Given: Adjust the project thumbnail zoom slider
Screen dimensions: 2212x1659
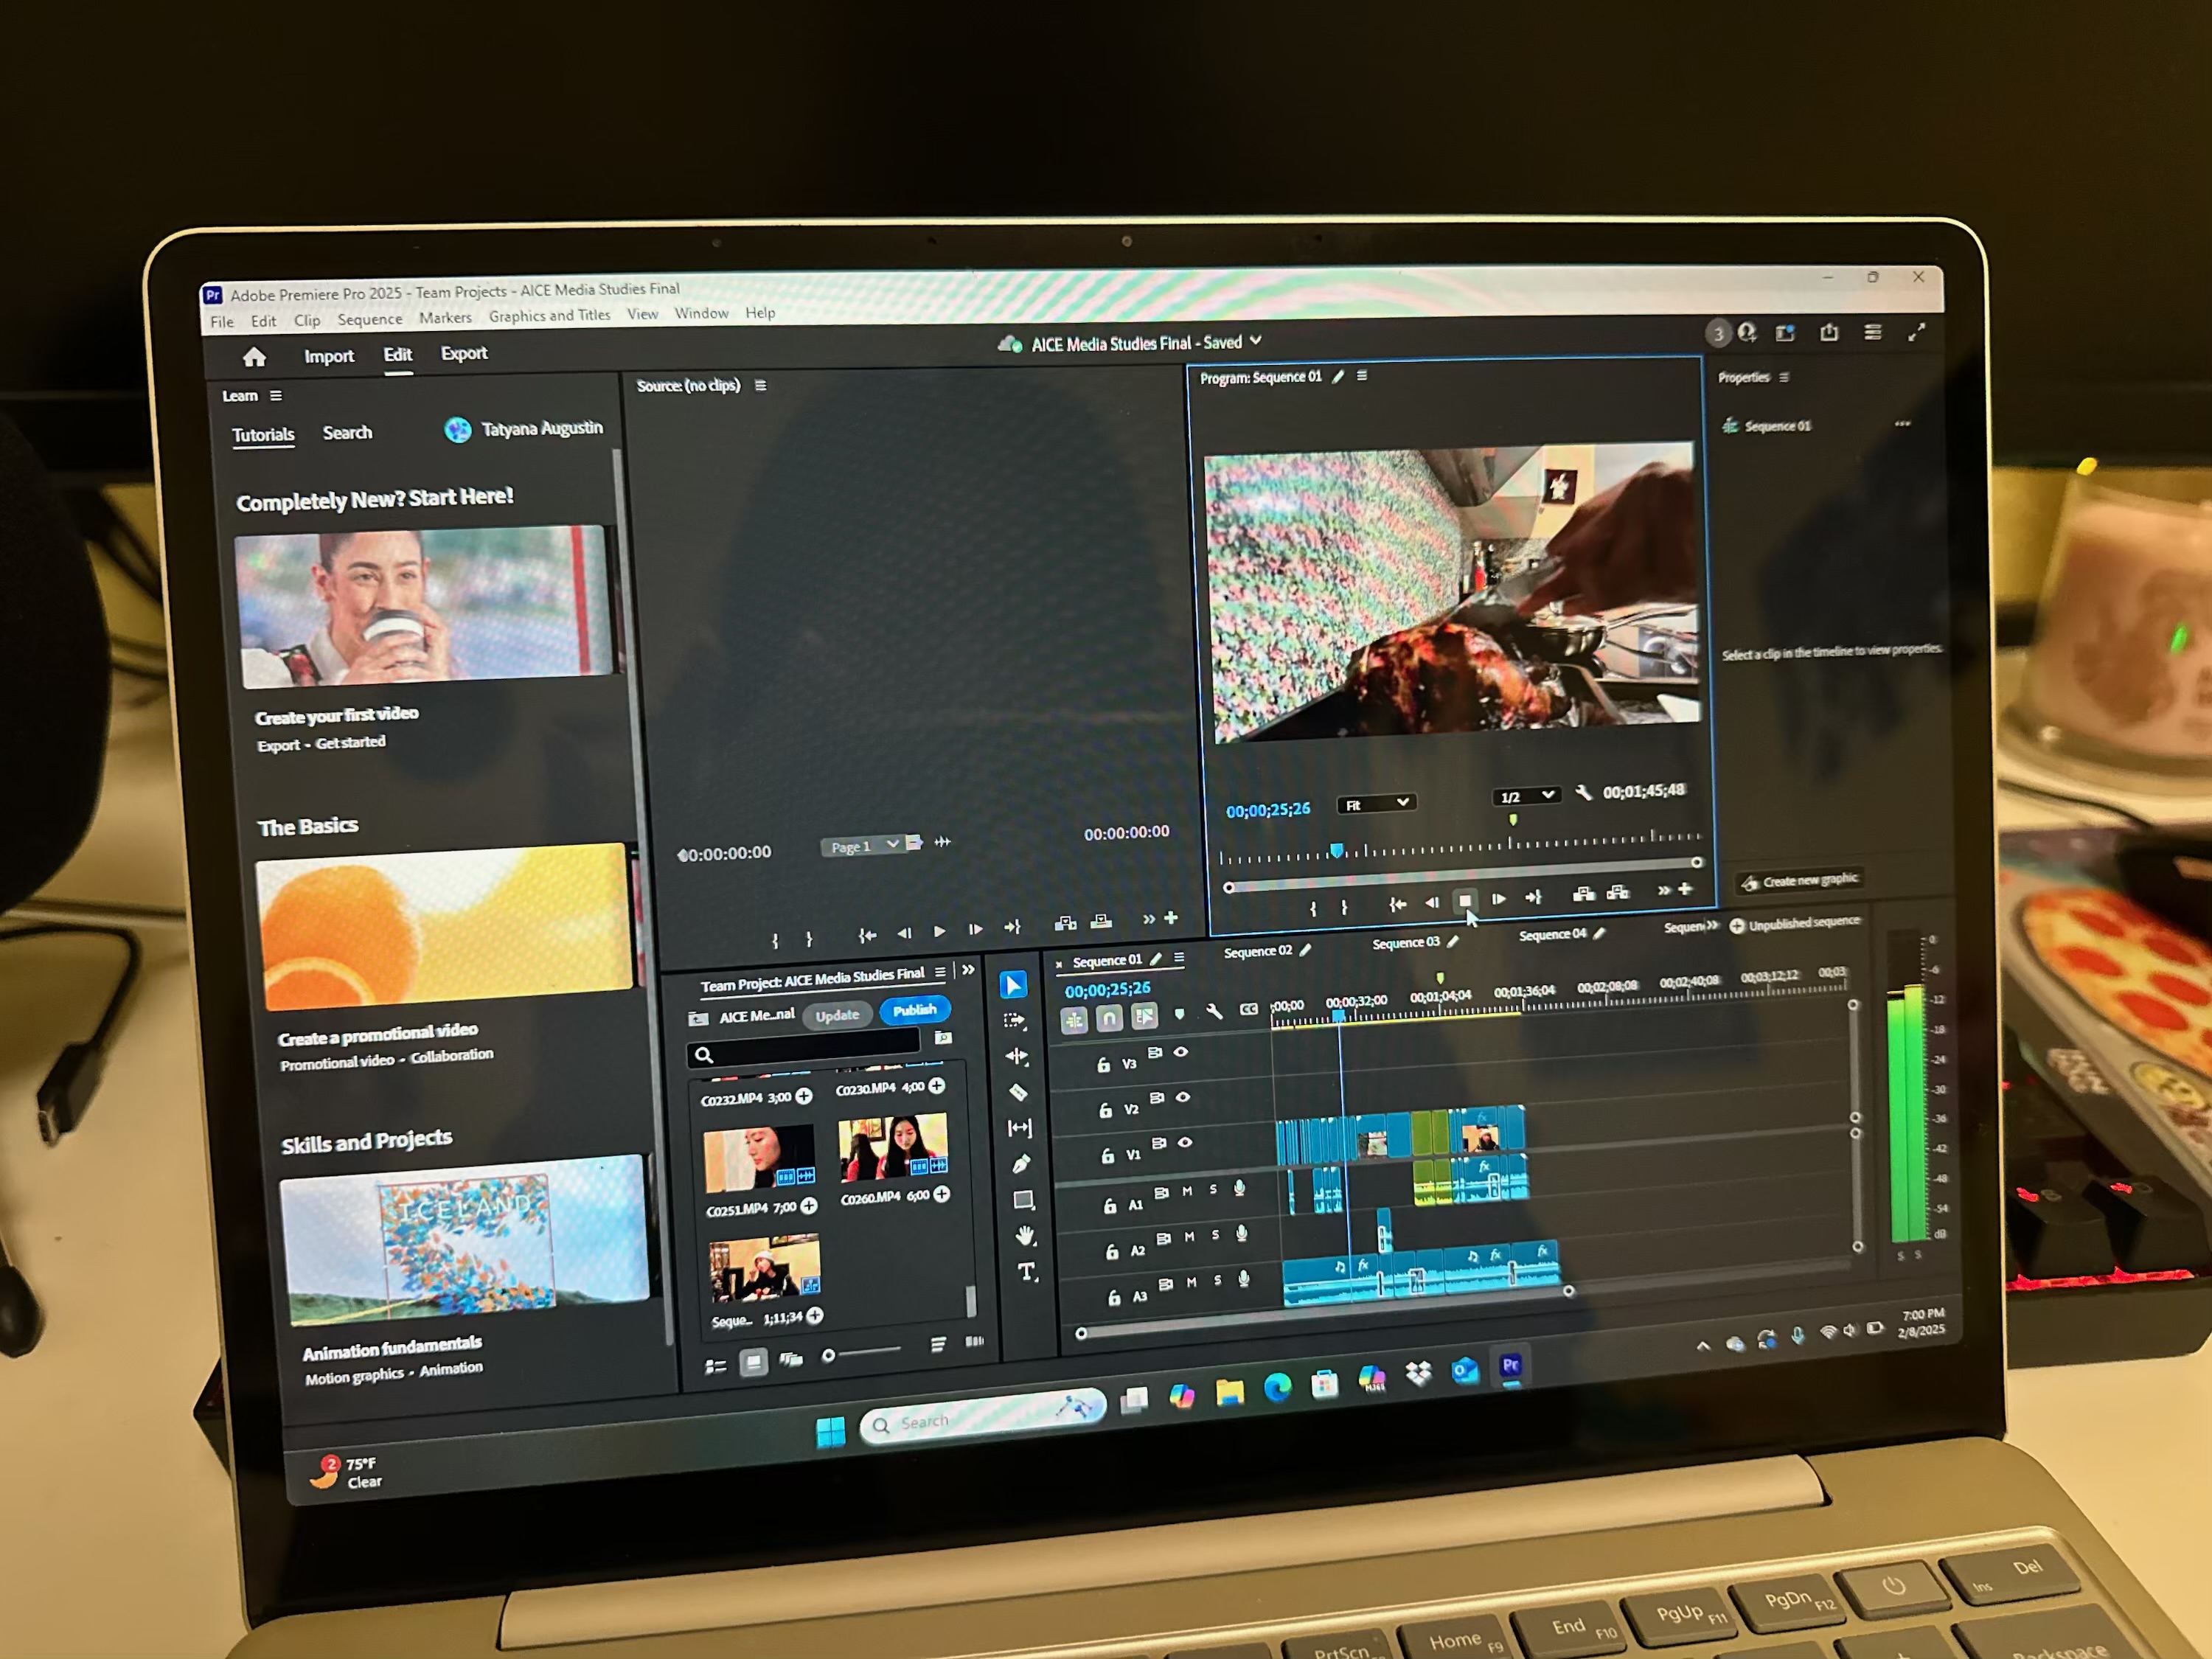Looking at the screenshot, I should [862, 1353].
